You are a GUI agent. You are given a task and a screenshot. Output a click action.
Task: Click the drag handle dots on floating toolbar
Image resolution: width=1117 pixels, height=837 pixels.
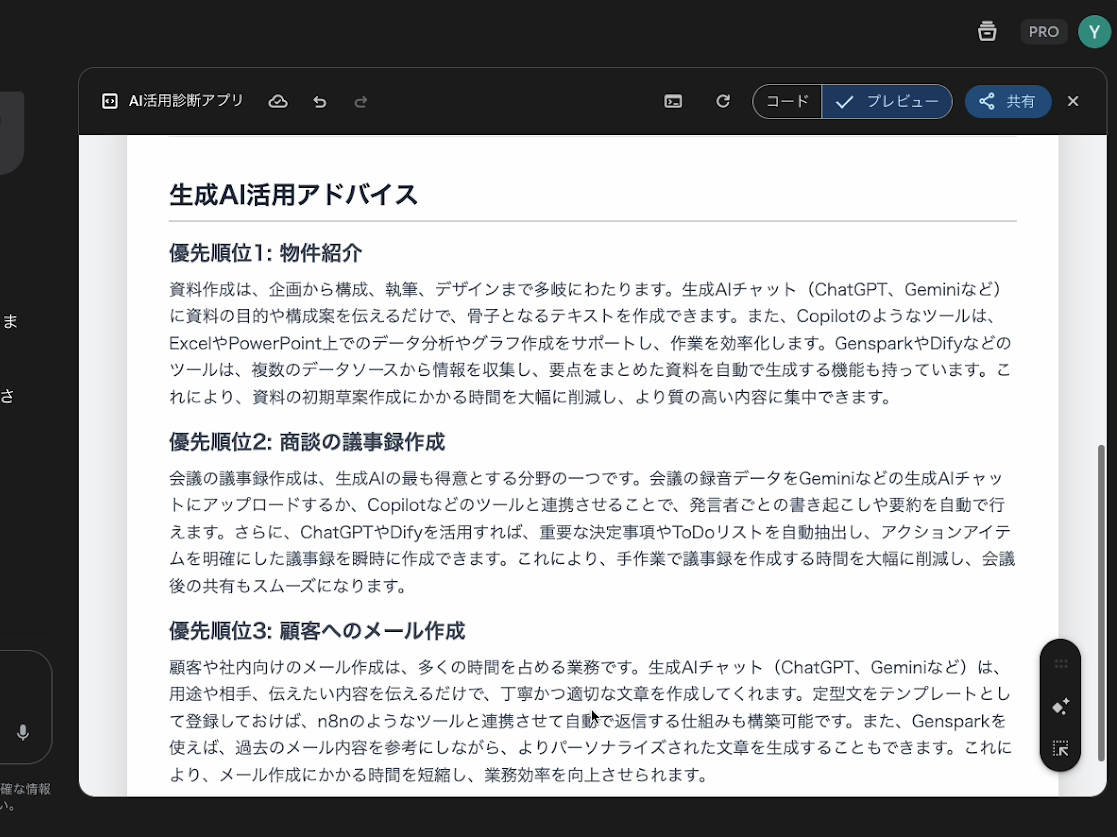1060,664
